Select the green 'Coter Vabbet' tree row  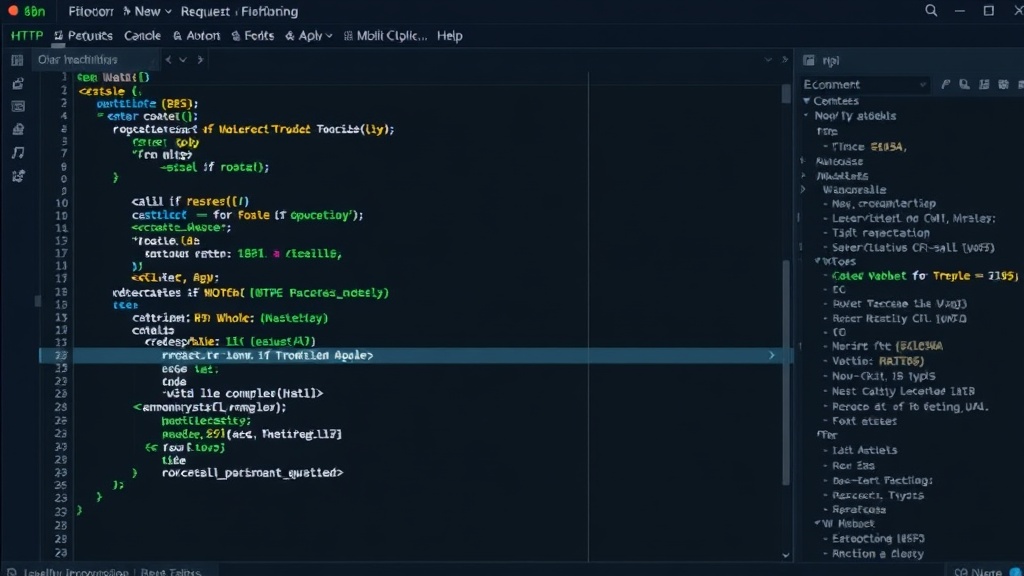(925, 276)
